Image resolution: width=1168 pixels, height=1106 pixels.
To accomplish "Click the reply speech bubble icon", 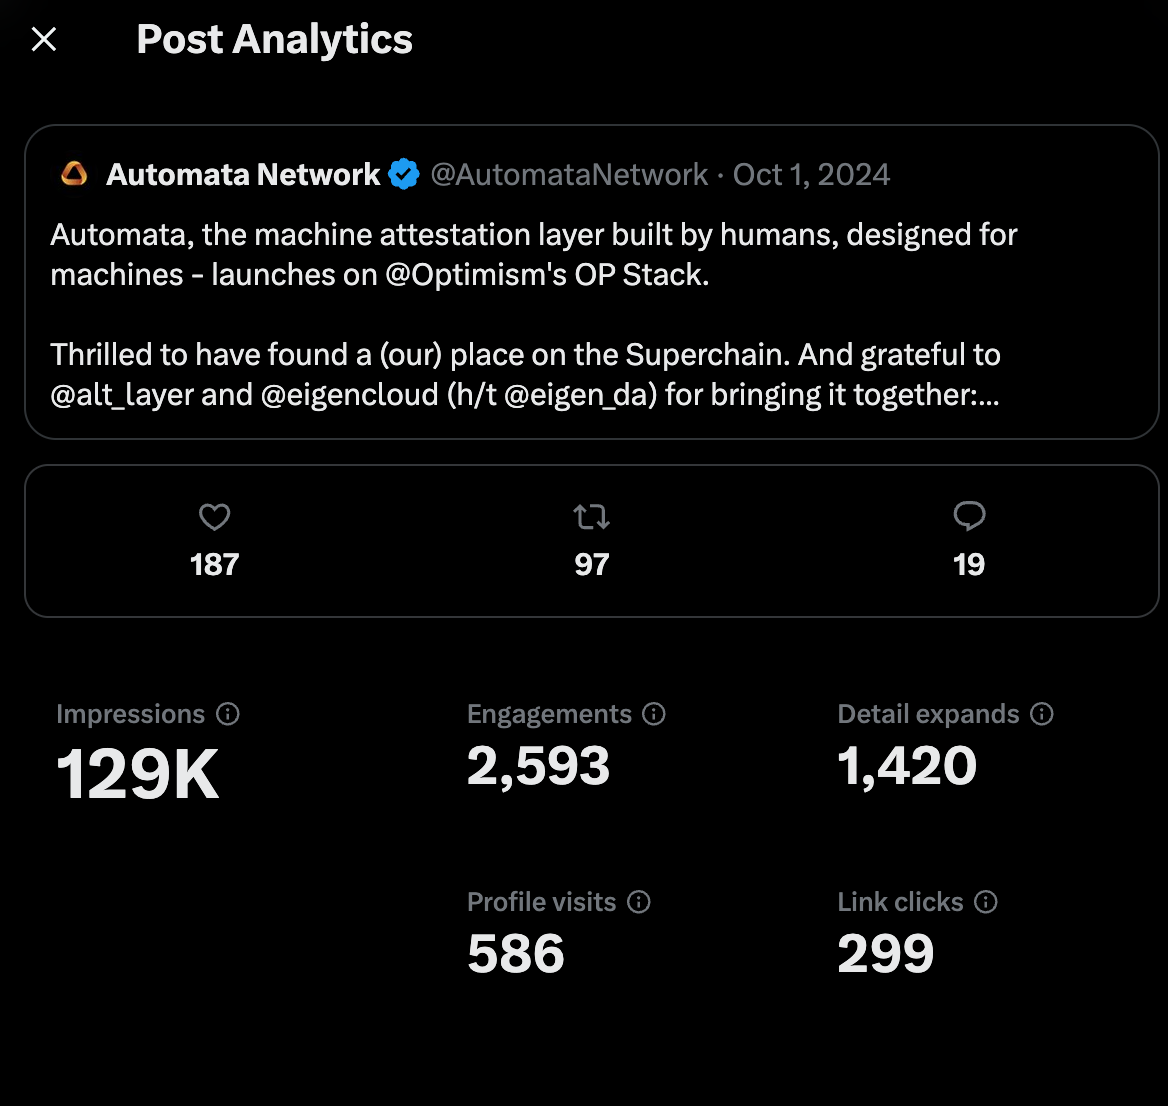I will pos(969,516).
